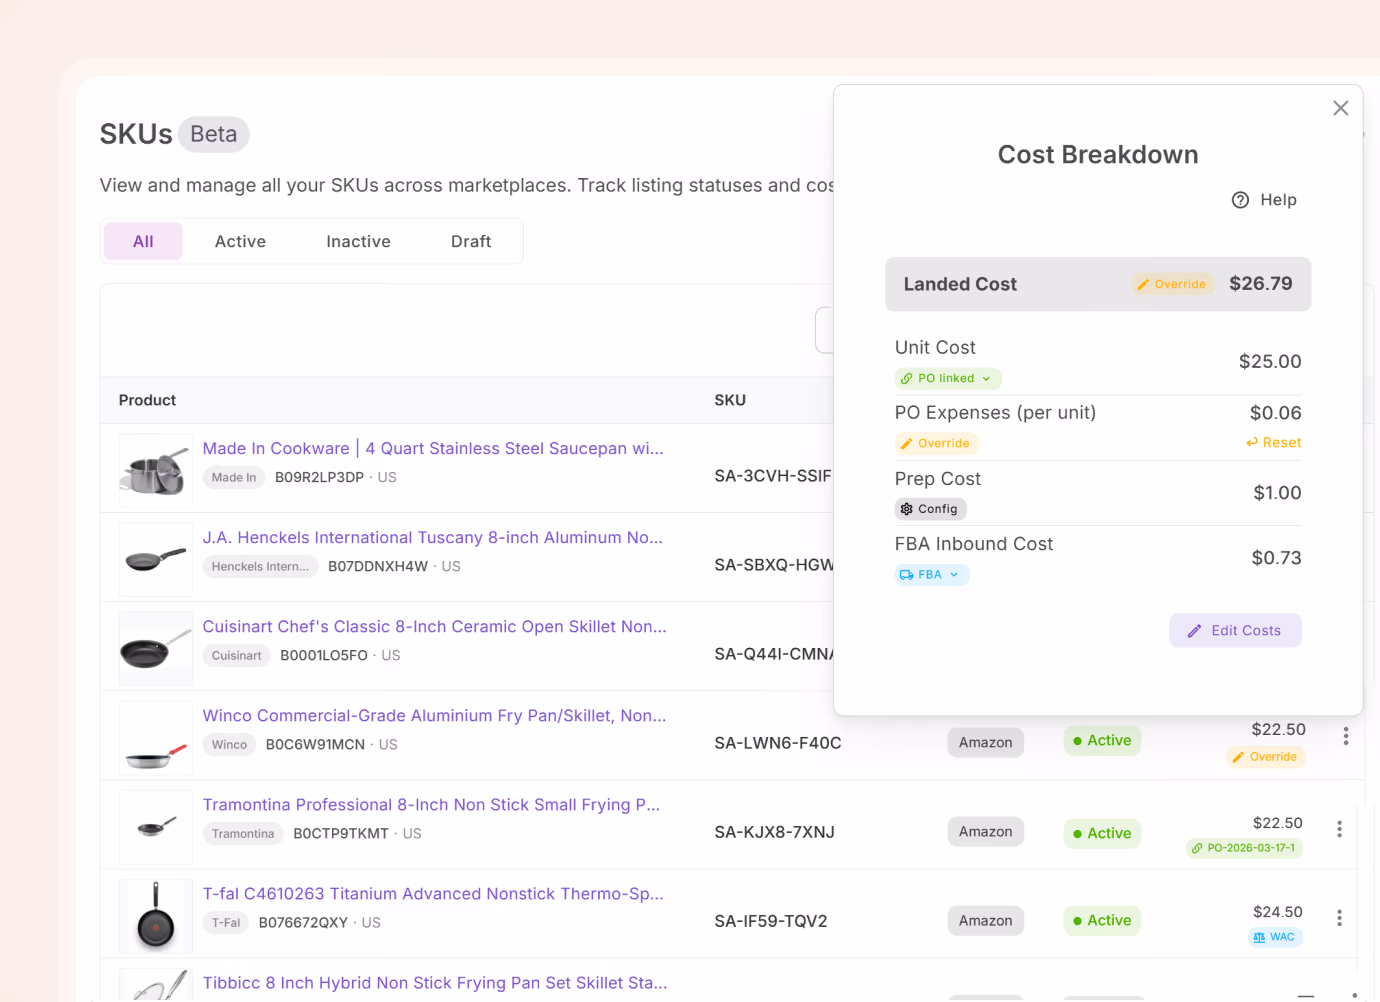Click the PO-2026-03-17-1 link badge
Image resolution: width=1380 pixels, height=1002 pixels.
(1244, 848)
